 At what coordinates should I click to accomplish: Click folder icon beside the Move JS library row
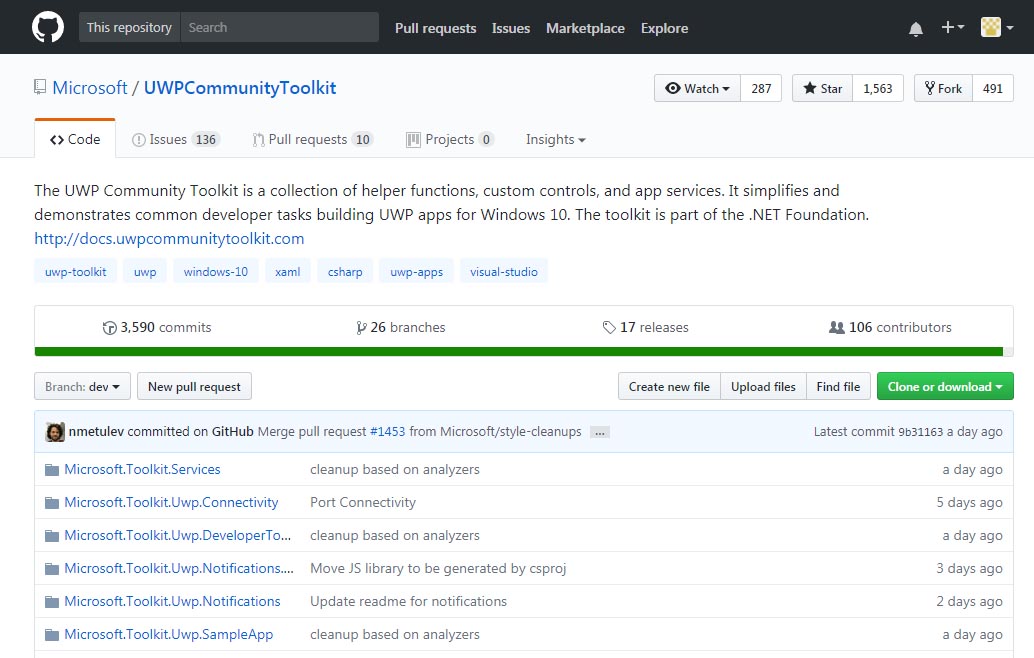[51, 568]
